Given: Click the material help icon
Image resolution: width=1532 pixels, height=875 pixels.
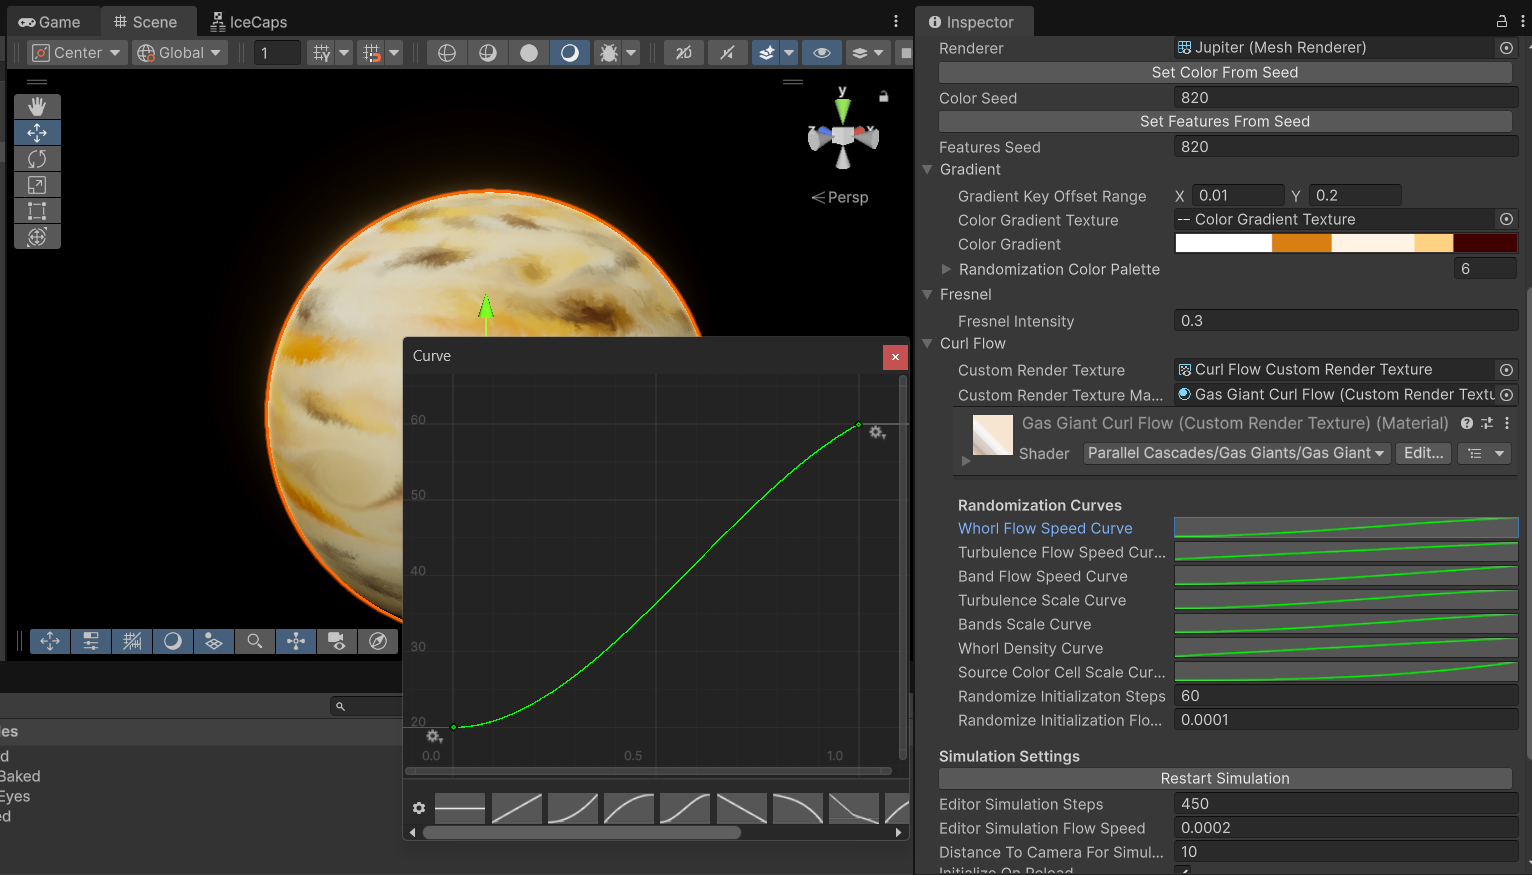Looking at the screenshot, I should [1467, 423].
